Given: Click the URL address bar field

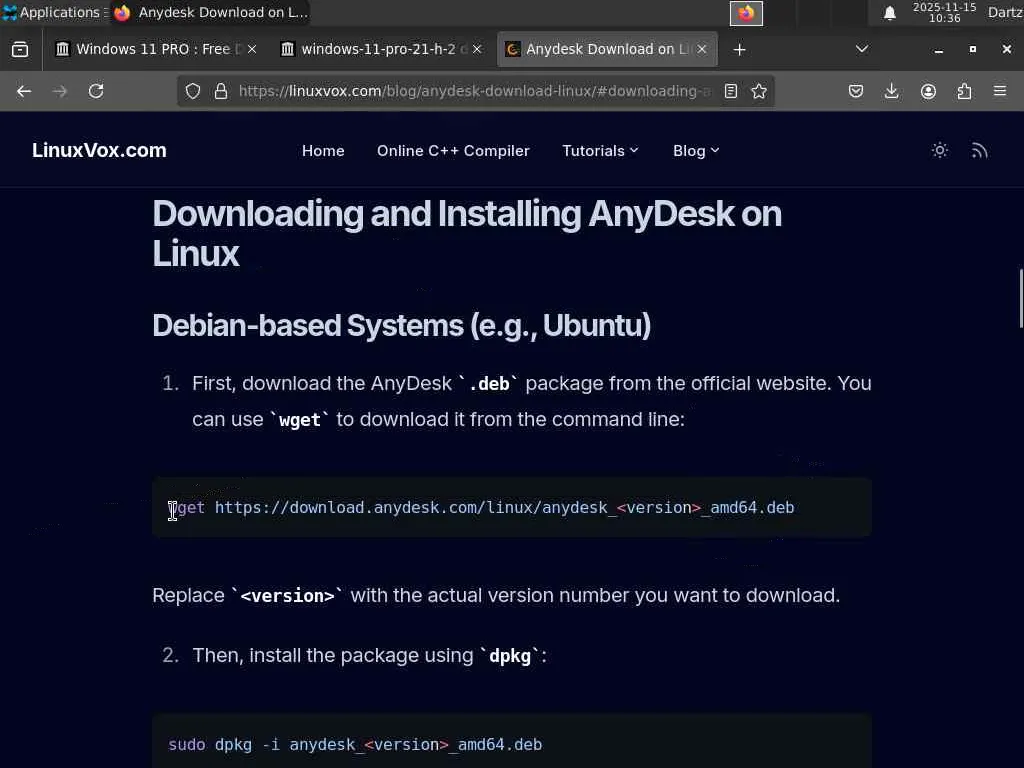Looking at the screenshot, I should pyautogui.click(x=473, y=91).
